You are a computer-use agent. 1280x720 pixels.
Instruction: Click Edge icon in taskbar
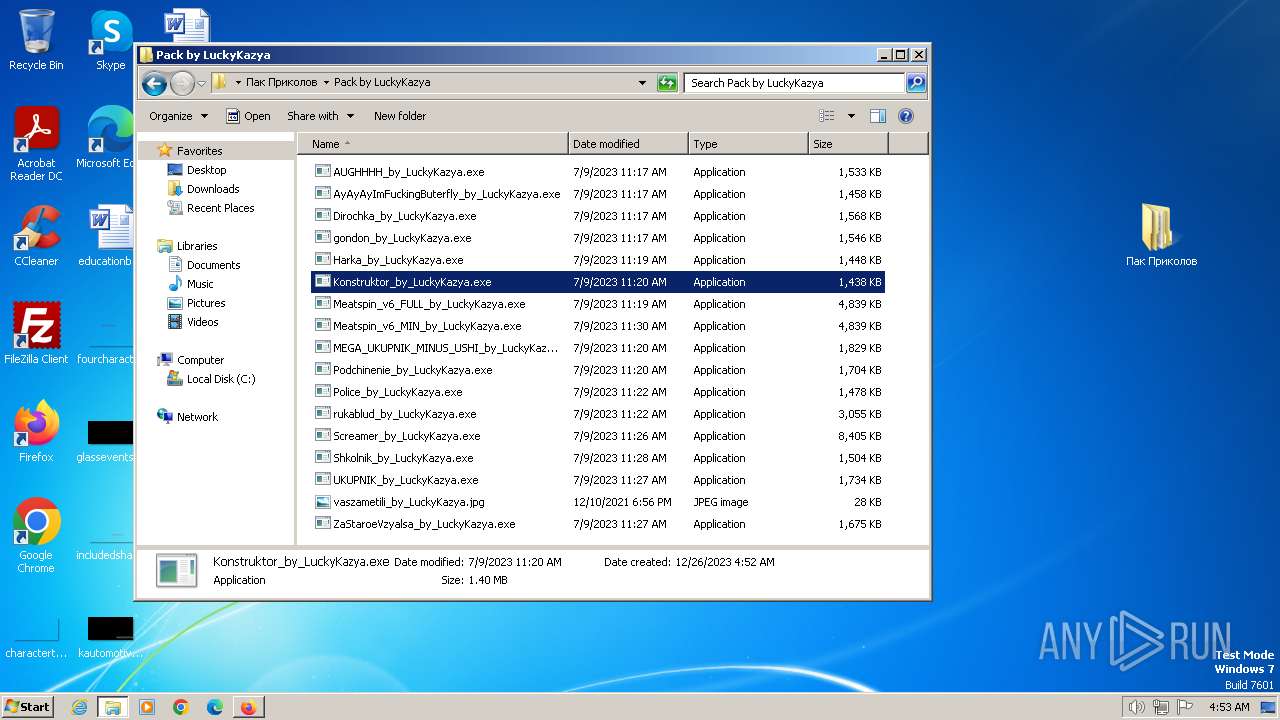(x=214, y=707)
